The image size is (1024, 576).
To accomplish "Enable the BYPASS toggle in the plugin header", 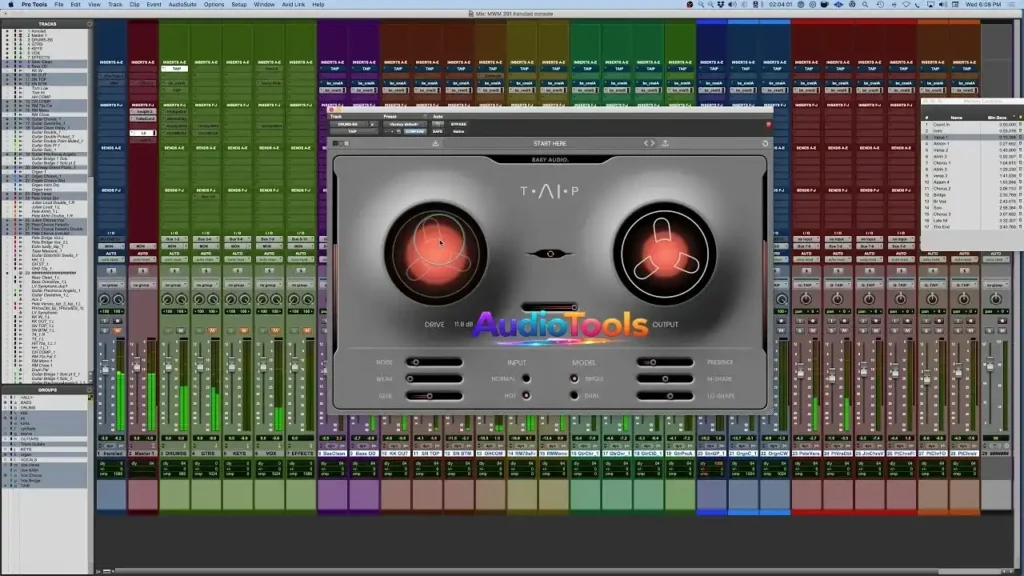I will point(458,124).
